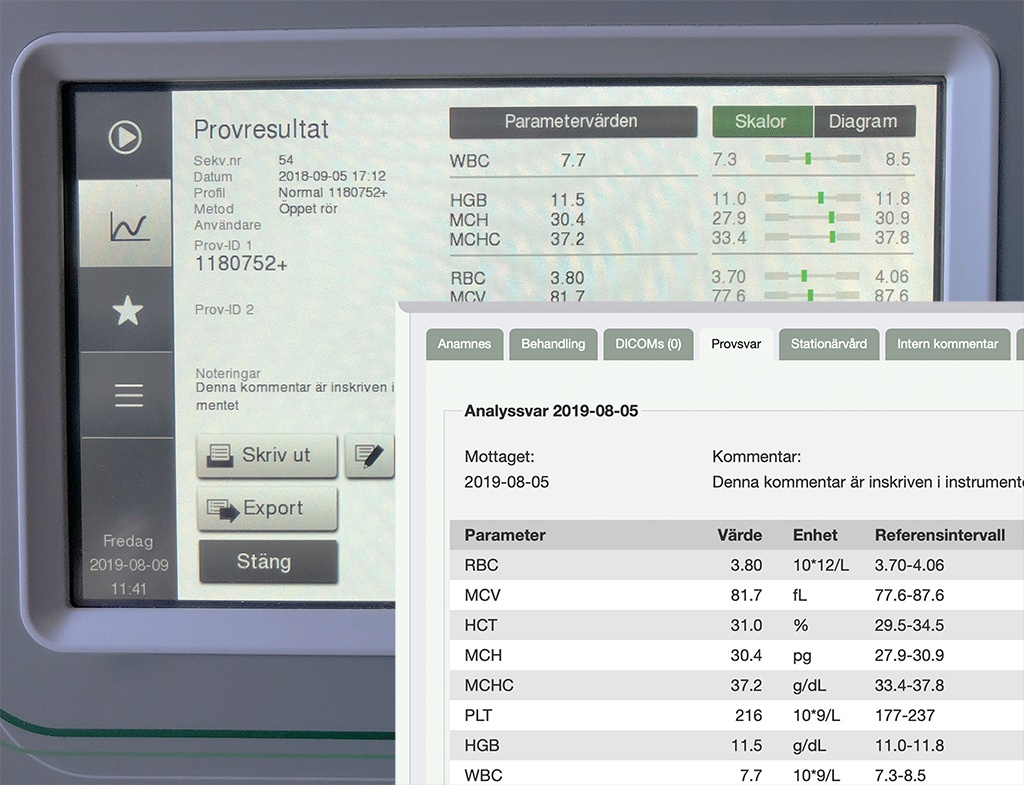The height and width of the screenshot is (785, 1024).
Task: Open the Stationärvård tab
Action: (829, 344)
